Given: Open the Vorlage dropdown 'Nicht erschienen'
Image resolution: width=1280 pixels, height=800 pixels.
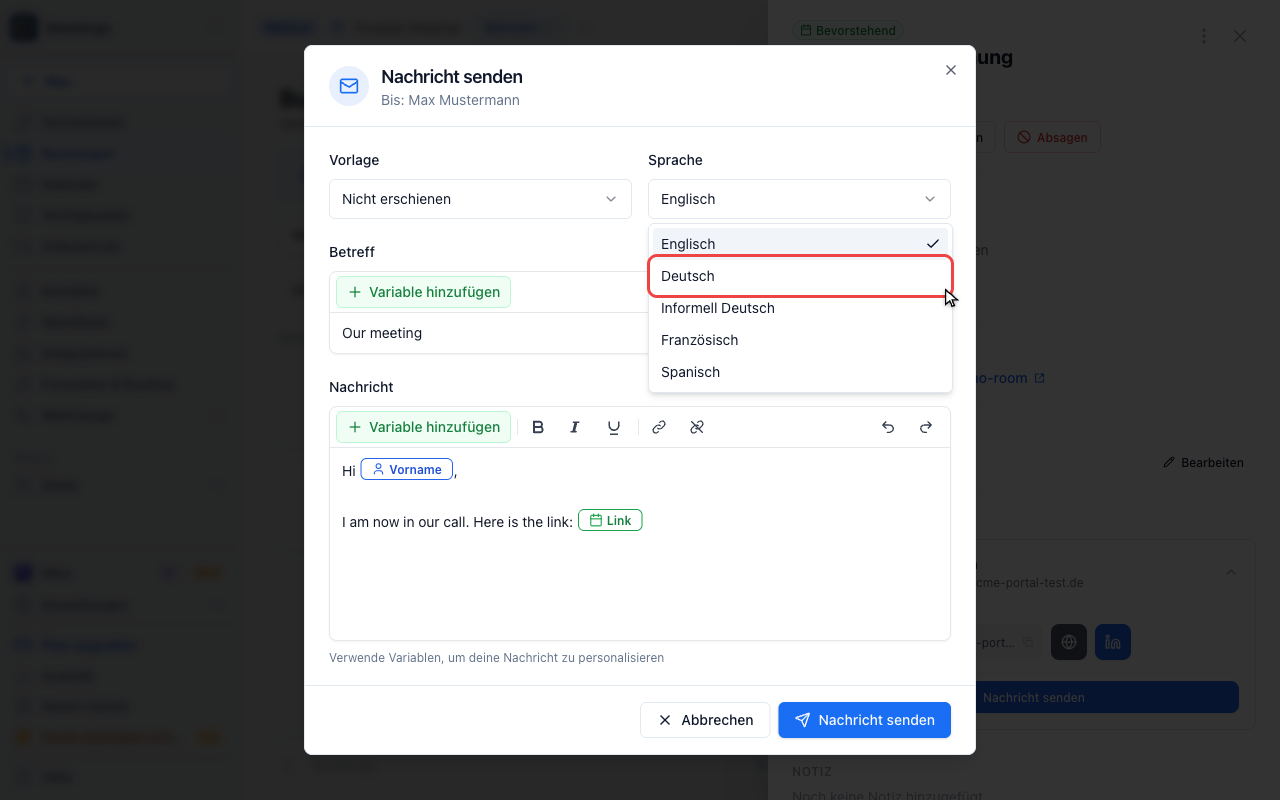Looking at the screenshot, I should click(480, 199).
